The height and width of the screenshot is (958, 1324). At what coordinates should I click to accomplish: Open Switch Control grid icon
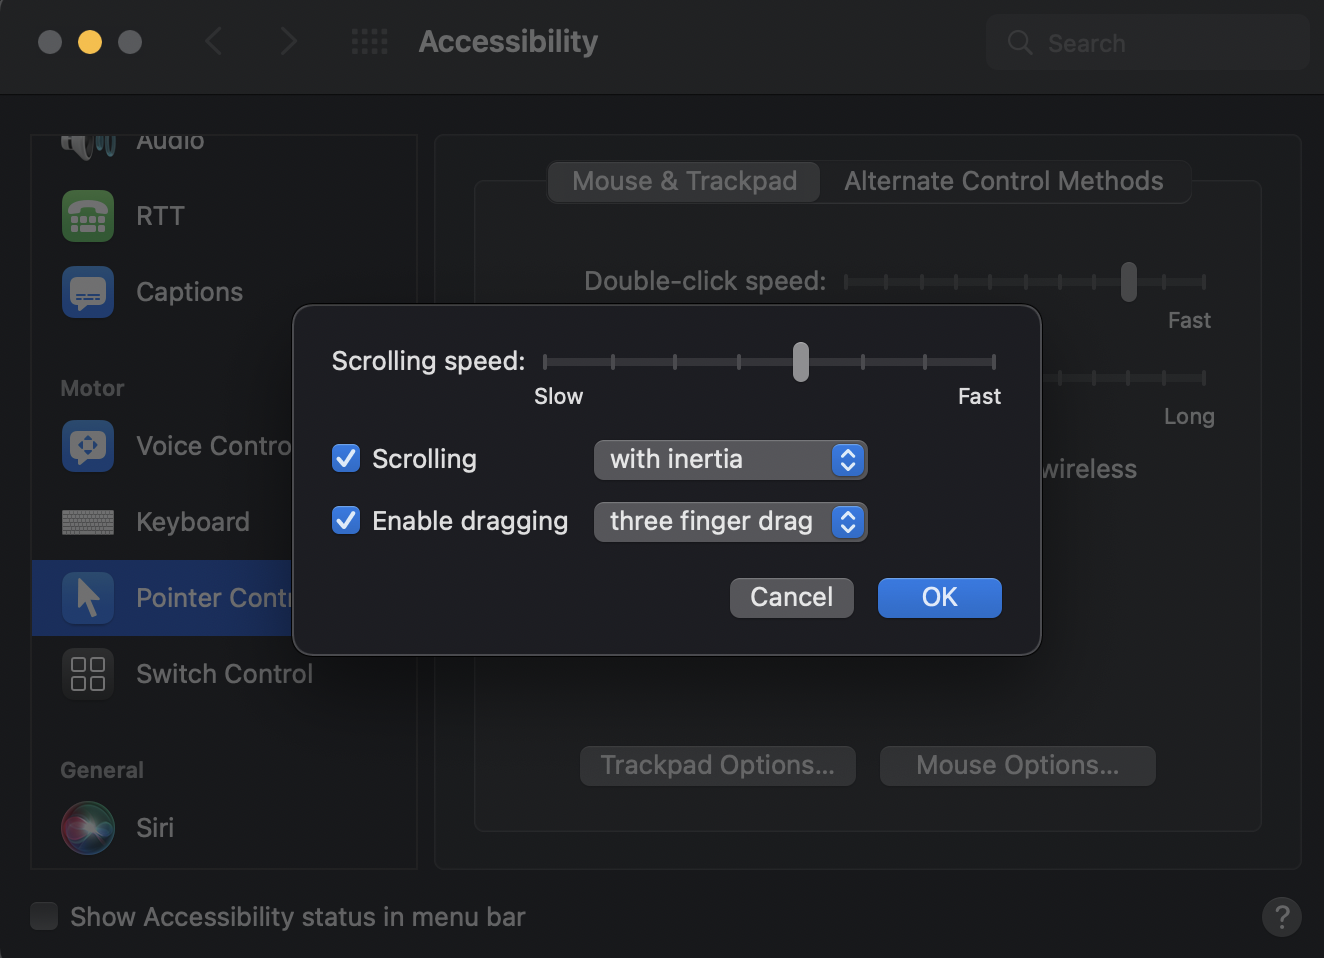88,674
